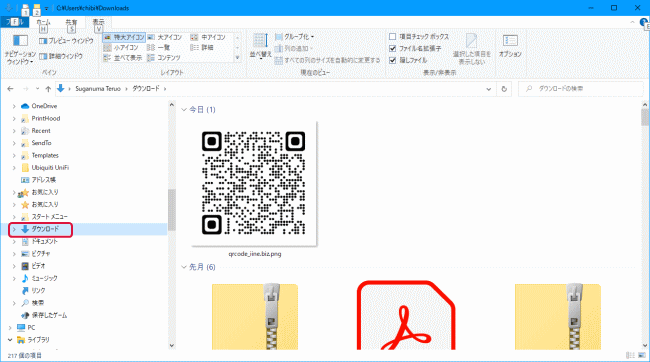Enable Item check boxes

pyautogui.click(x=419, y=37)
